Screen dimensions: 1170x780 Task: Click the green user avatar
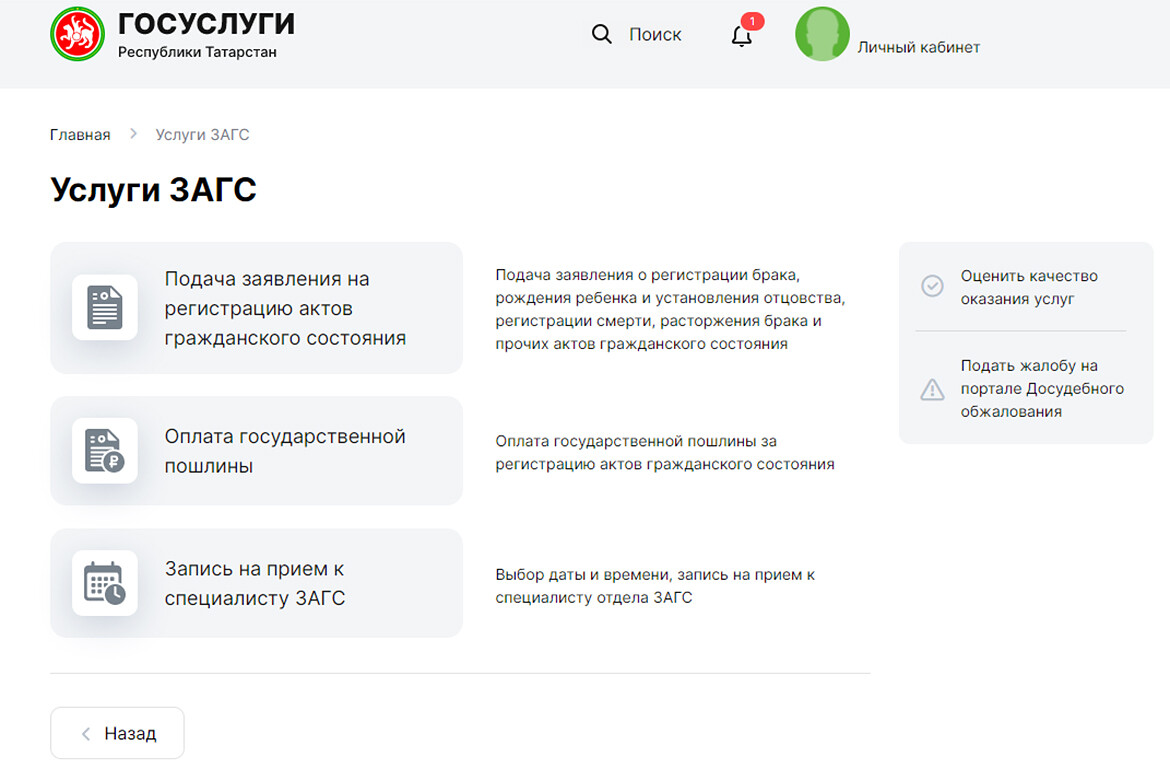(822, 35)
